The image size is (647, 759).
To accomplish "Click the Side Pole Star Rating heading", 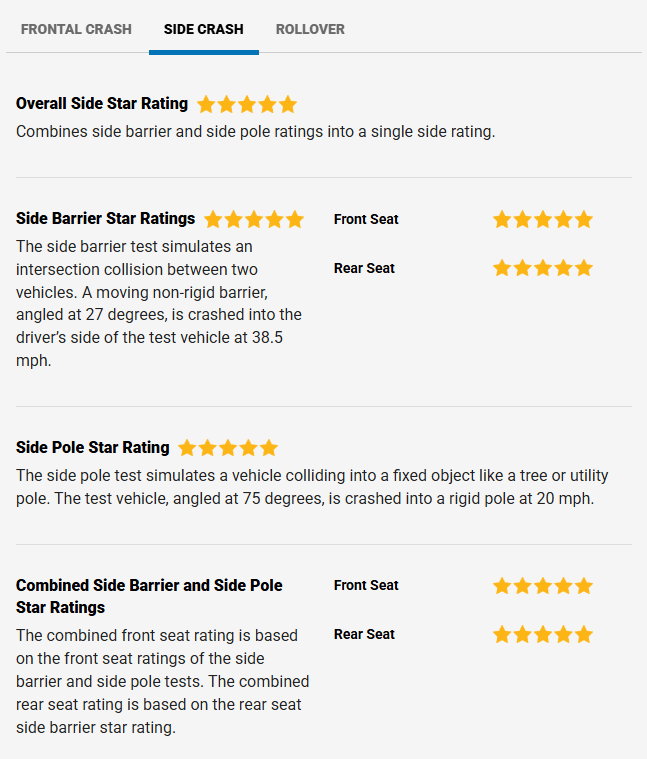I will pyautogui.click(x=93, y=448).
